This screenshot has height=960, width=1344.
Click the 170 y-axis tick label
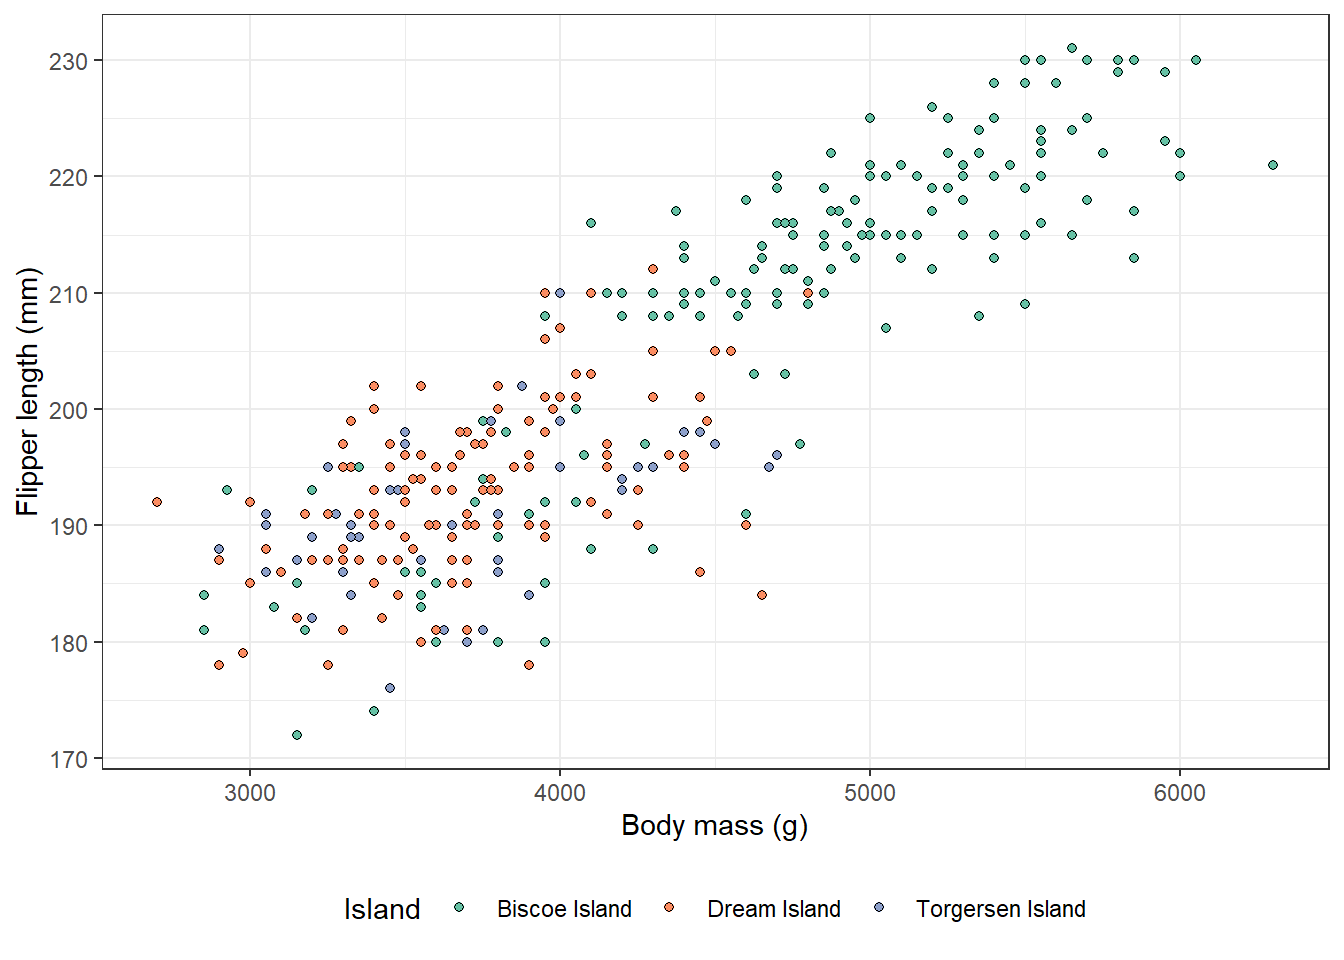point(68,759)
